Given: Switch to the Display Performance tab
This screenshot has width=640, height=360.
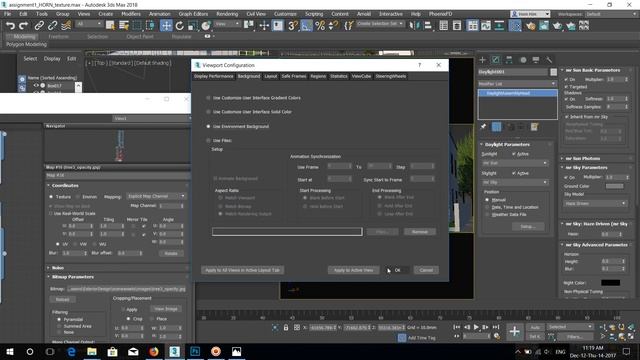Looking at the screenshot, I should (213, 76).
